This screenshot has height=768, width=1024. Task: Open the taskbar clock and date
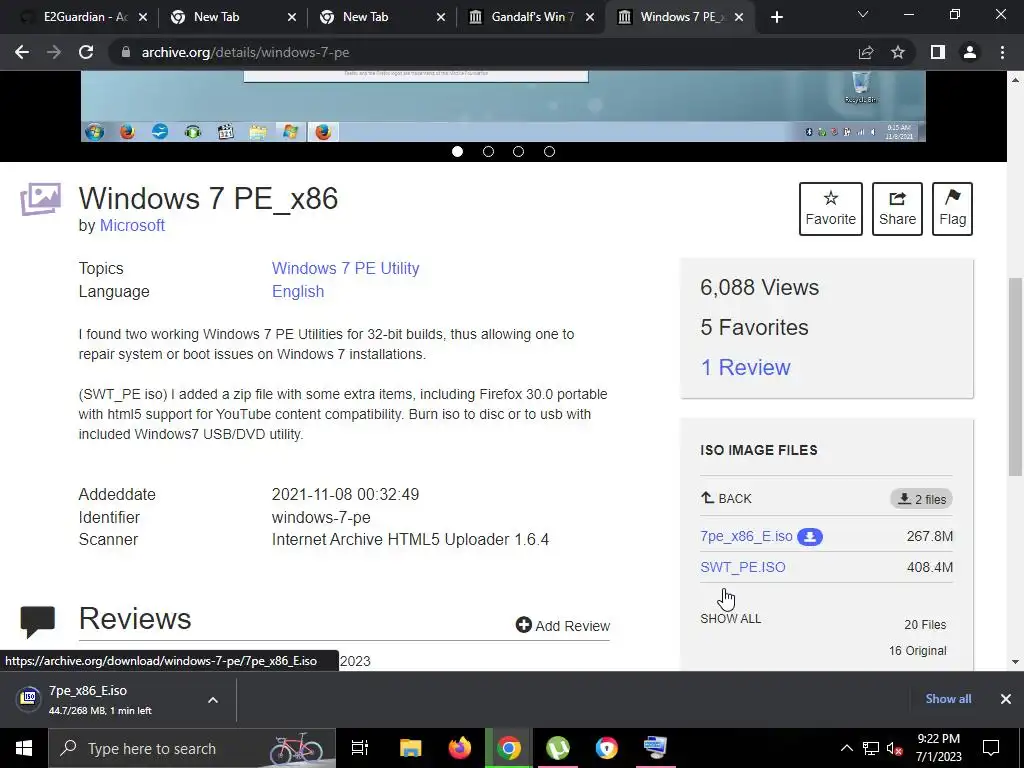click(938, 748)
